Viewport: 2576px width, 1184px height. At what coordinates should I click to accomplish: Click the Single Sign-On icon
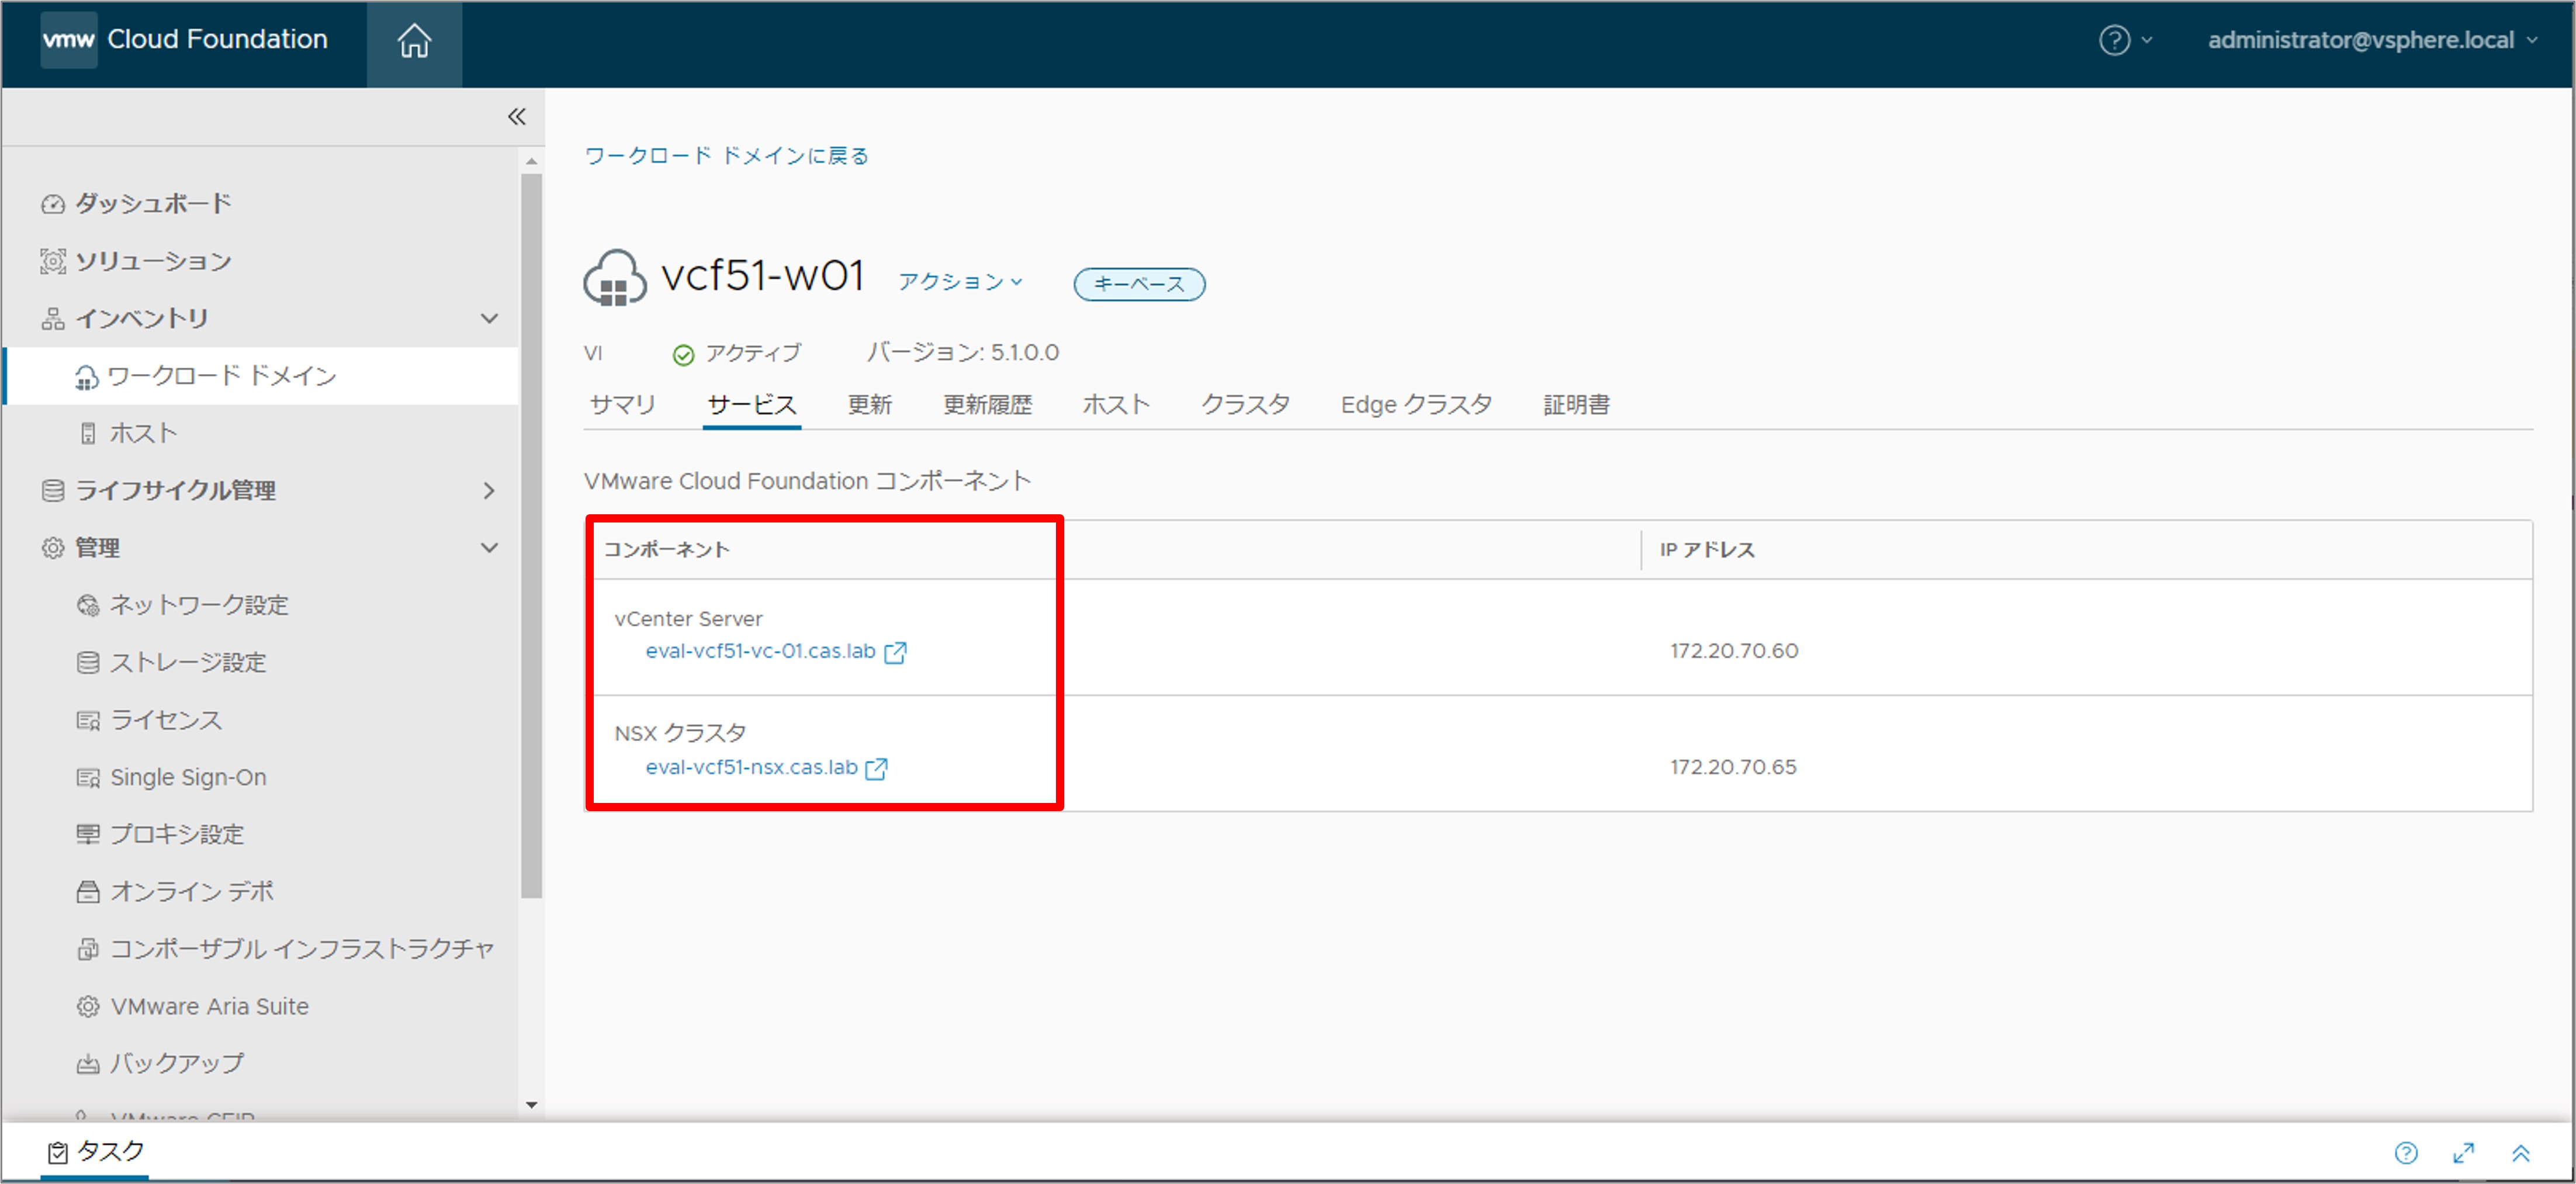click(x=88, y=777)
